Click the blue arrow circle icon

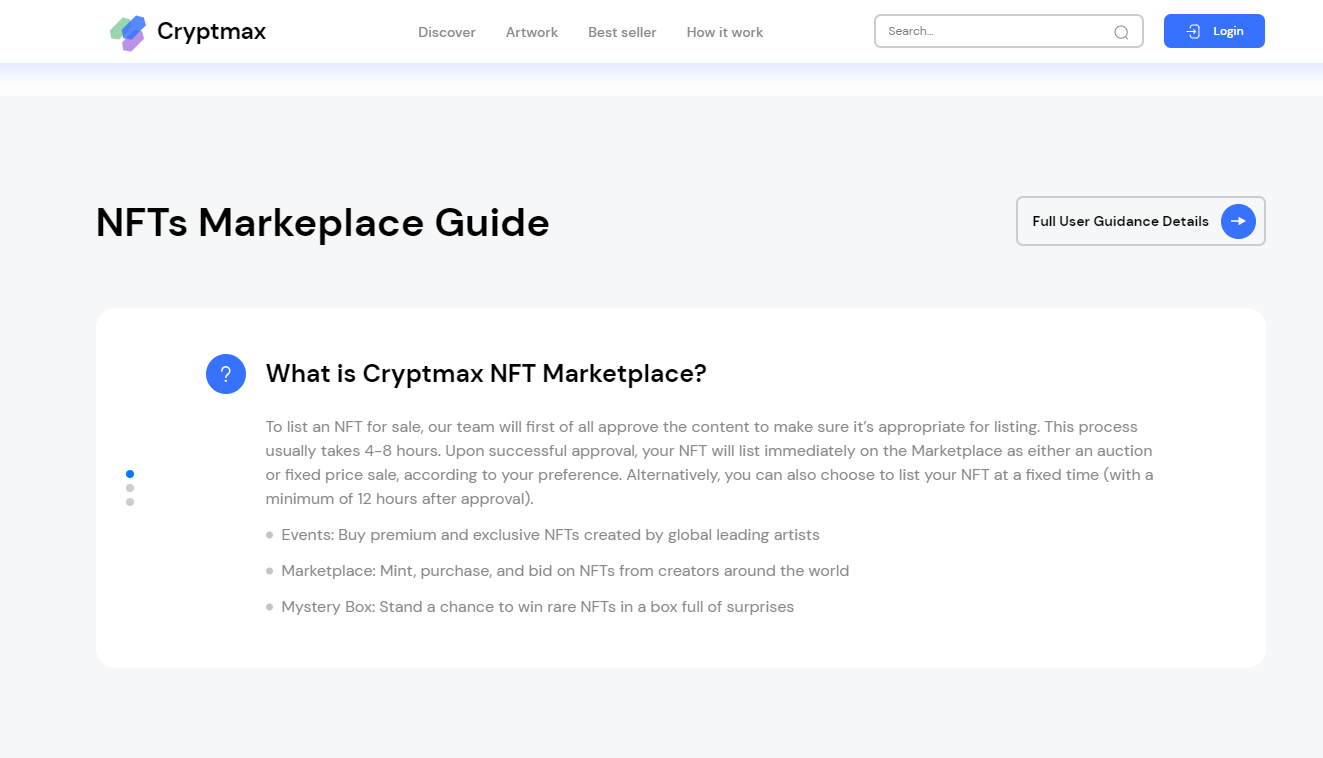coord(1238,221)
